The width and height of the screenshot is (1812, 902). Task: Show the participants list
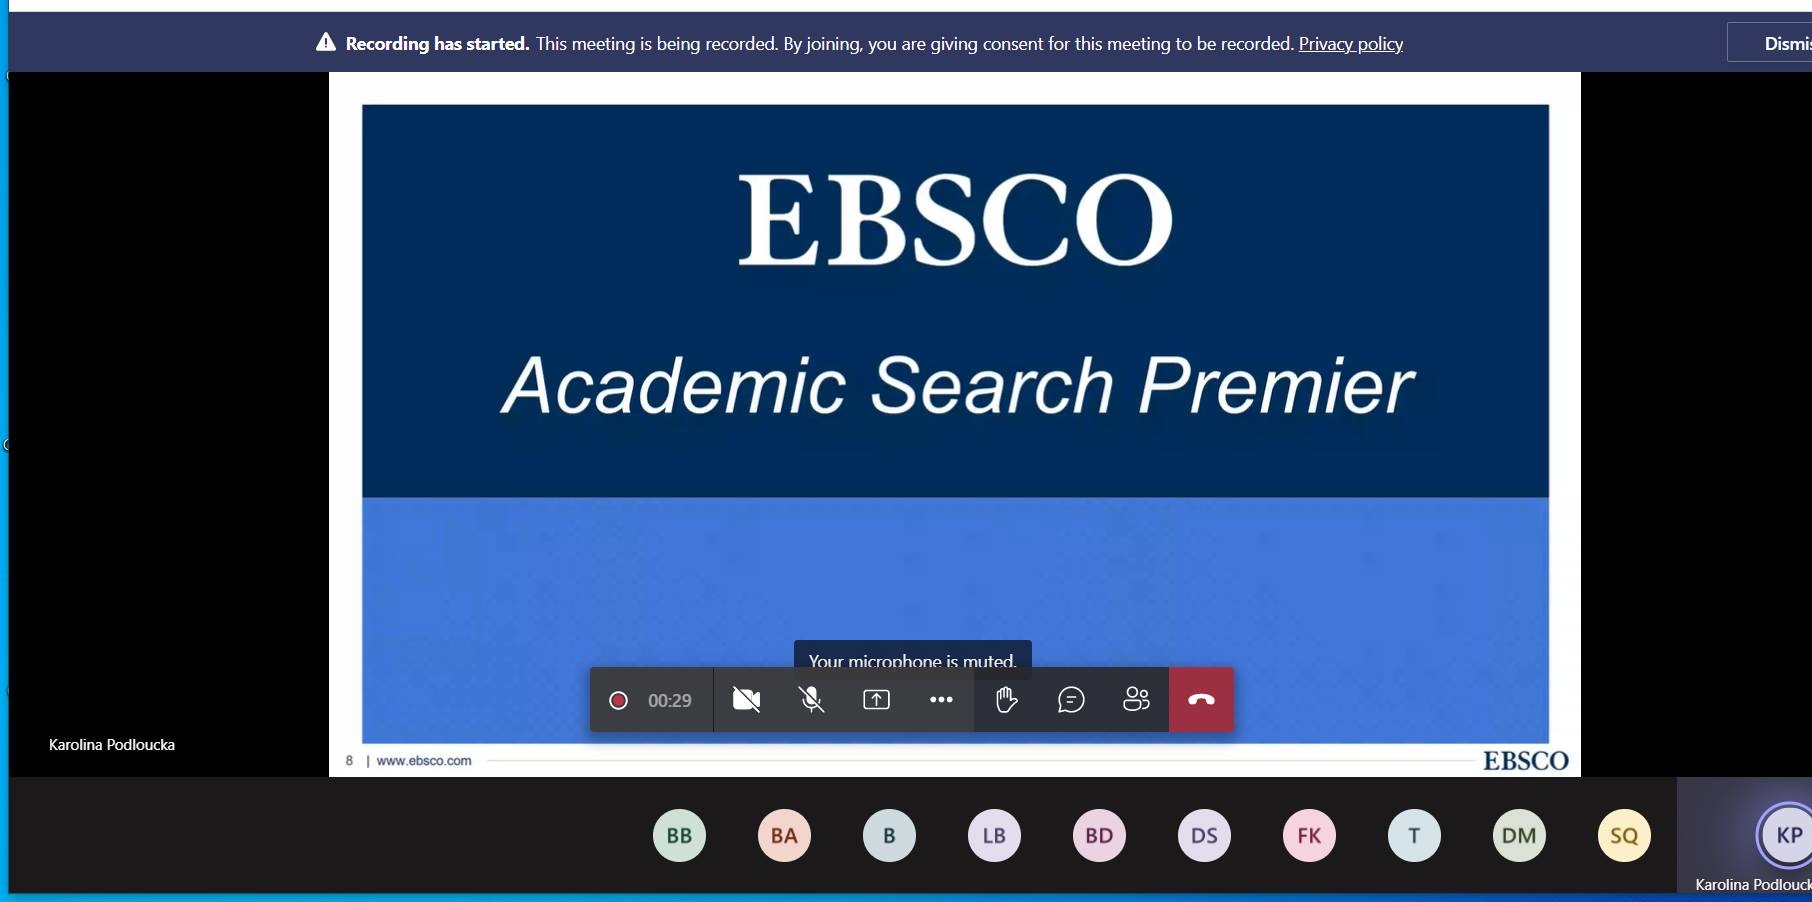point(1136,700)
